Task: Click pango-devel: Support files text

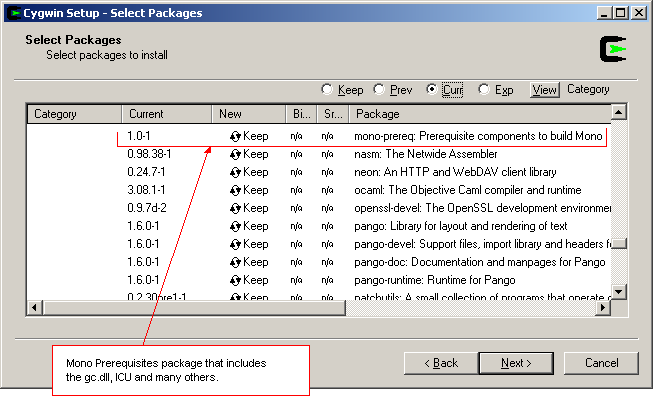Action: (482, 244)
